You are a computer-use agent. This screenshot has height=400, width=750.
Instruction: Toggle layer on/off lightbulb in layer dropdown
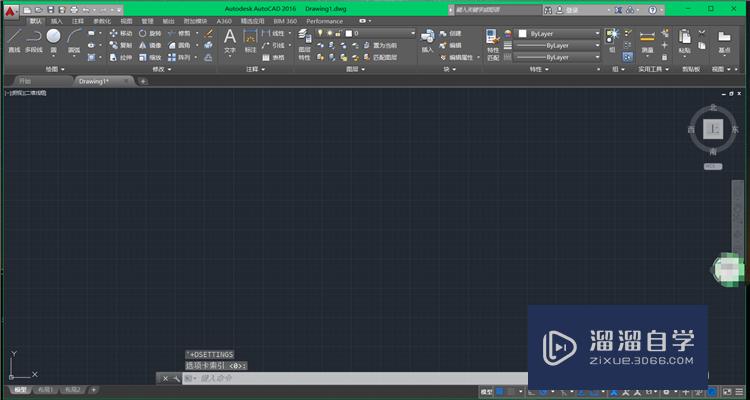(321, 33)
